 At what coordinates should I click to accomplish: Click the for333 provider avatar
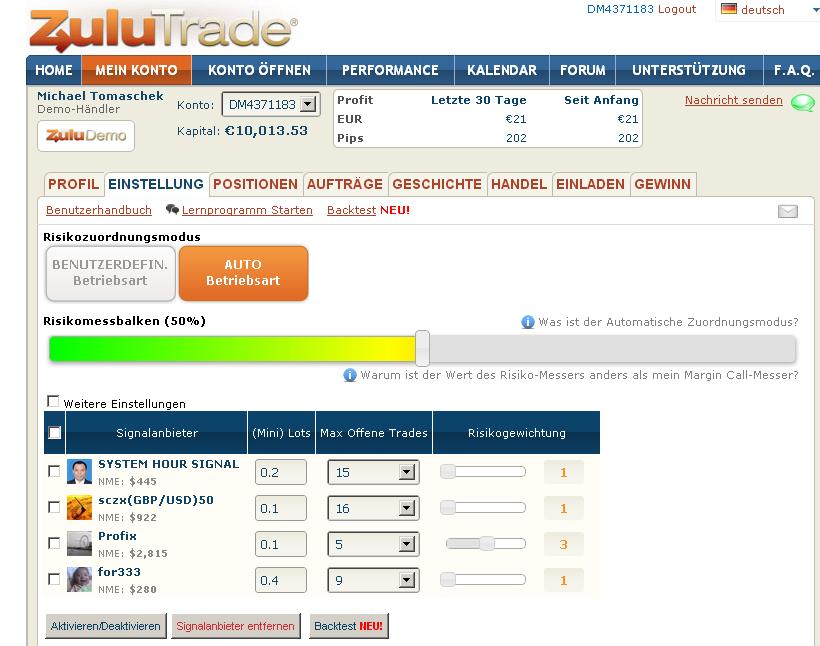[x=79, y=580]
